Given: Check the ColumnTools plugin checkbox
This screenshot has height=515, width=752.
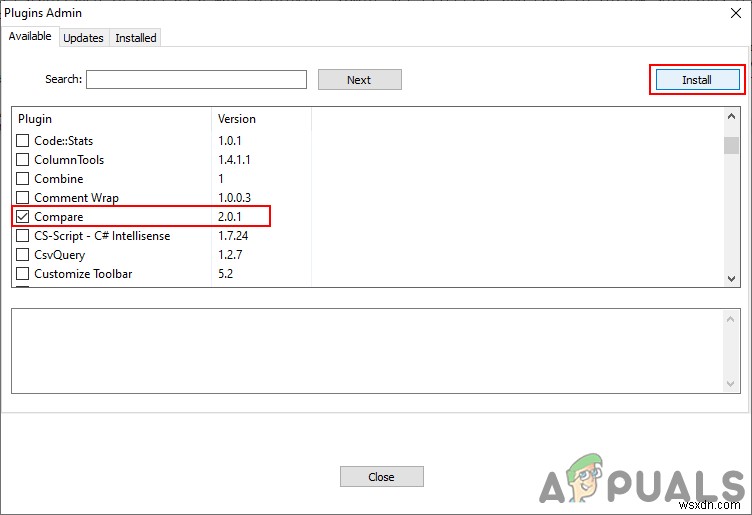Looking at the screenshot, I should pos(23,160).
